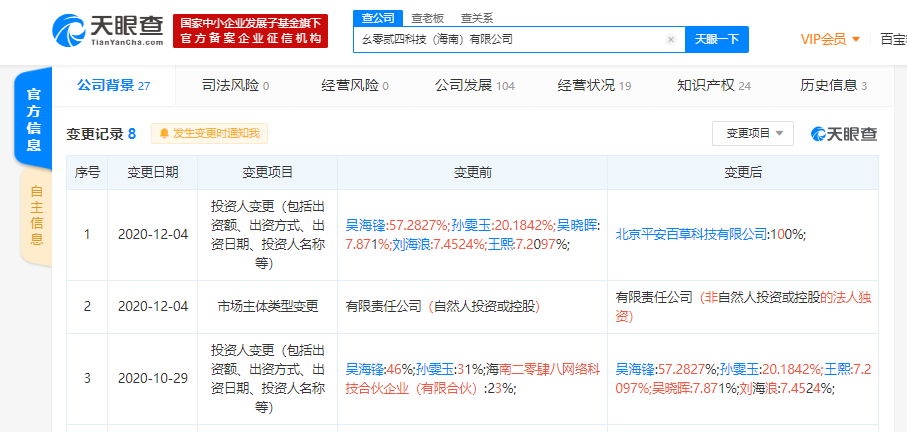This screenshot has height=432, width=907.
Task: Open the 历史信息 tab
Action: (x=833, y=85)
